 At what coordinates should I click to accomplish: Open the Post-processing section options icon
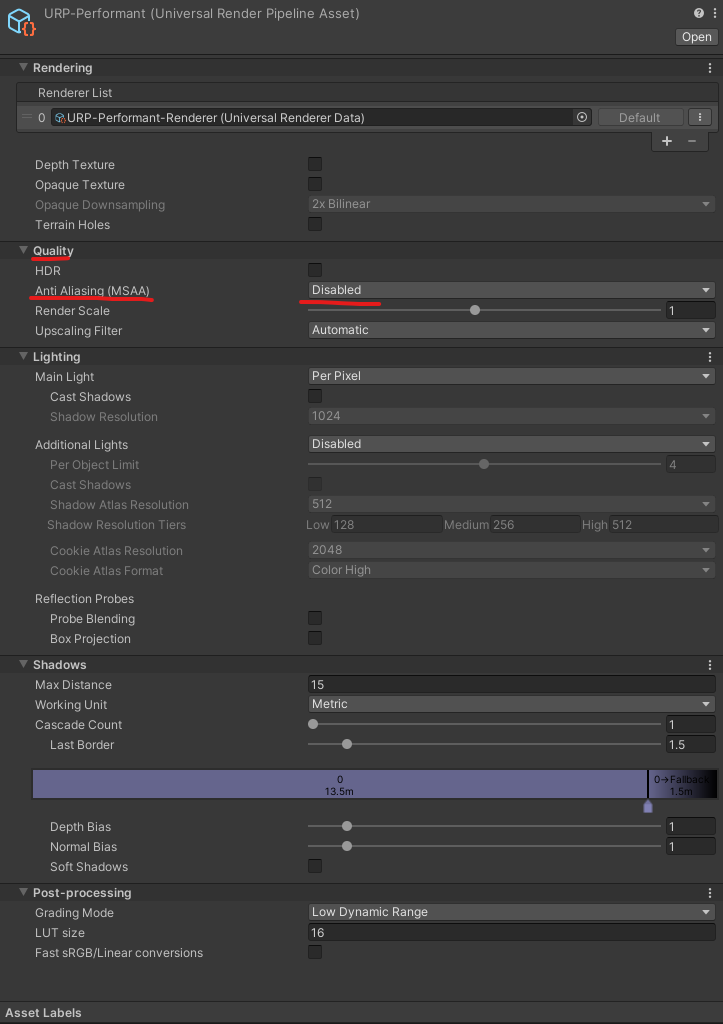click(x=710, y=892)
